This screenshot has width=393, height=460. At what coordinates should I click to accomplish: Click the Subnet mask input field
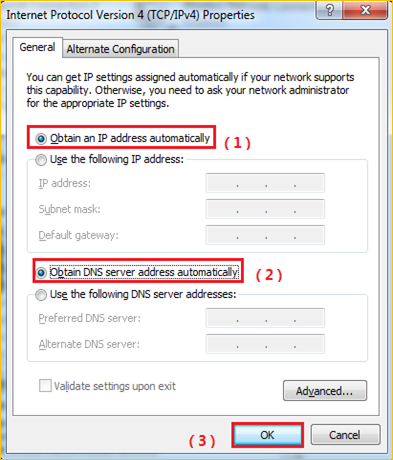265,209
